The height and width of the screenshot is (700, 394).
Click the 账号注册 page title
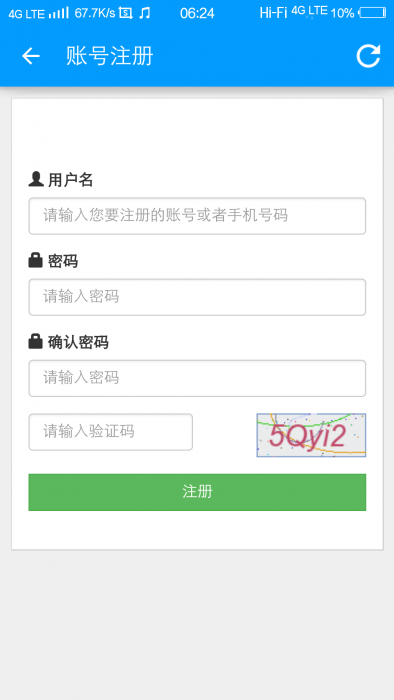[x=110, y=56]
